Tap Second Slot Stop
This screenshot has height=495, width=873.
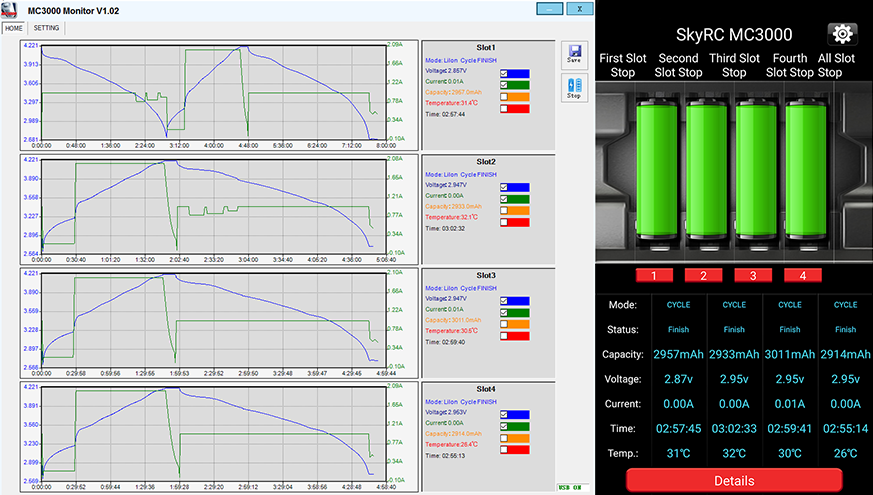[678, 65]
